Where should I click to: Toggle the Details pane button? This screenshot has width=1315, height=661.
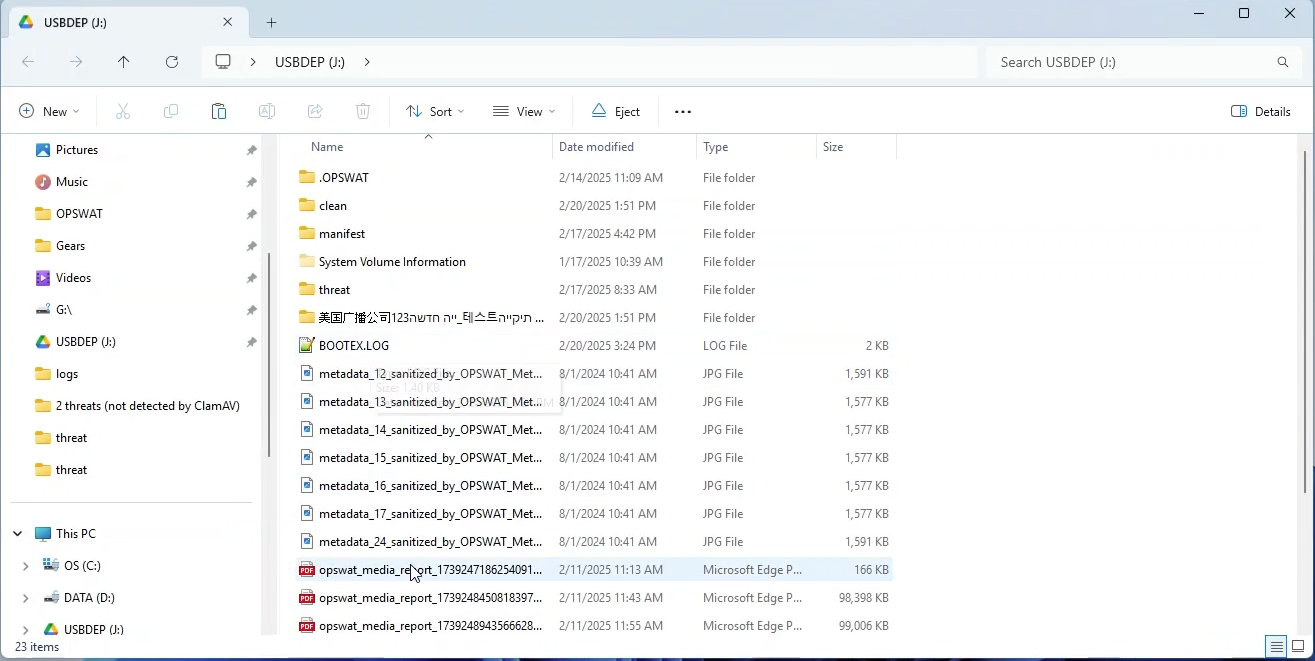click(x=1261, y=111)
